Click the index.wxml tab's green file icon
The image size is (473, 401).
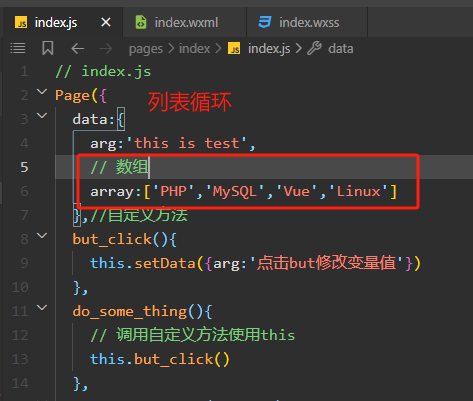141,22
